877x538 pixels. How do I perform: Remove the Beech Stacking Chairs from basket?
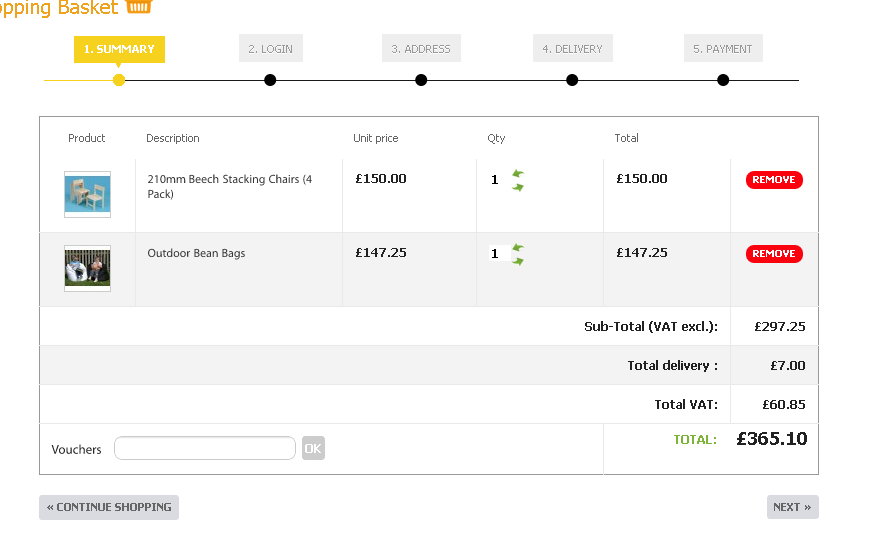point(774,180)
